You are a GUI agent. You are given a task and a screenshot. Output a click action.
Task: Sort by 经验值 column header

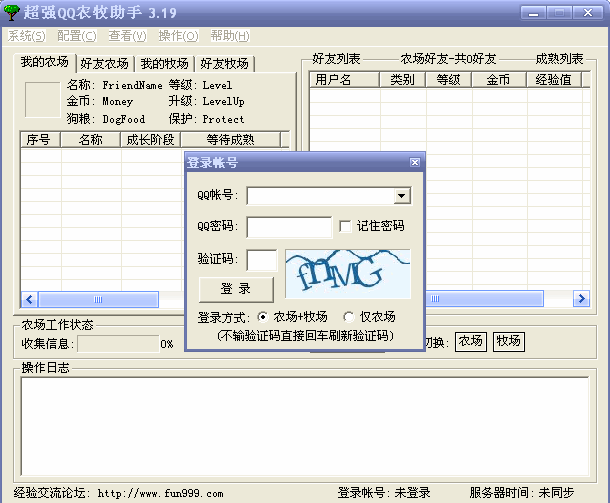click(554, 80)
